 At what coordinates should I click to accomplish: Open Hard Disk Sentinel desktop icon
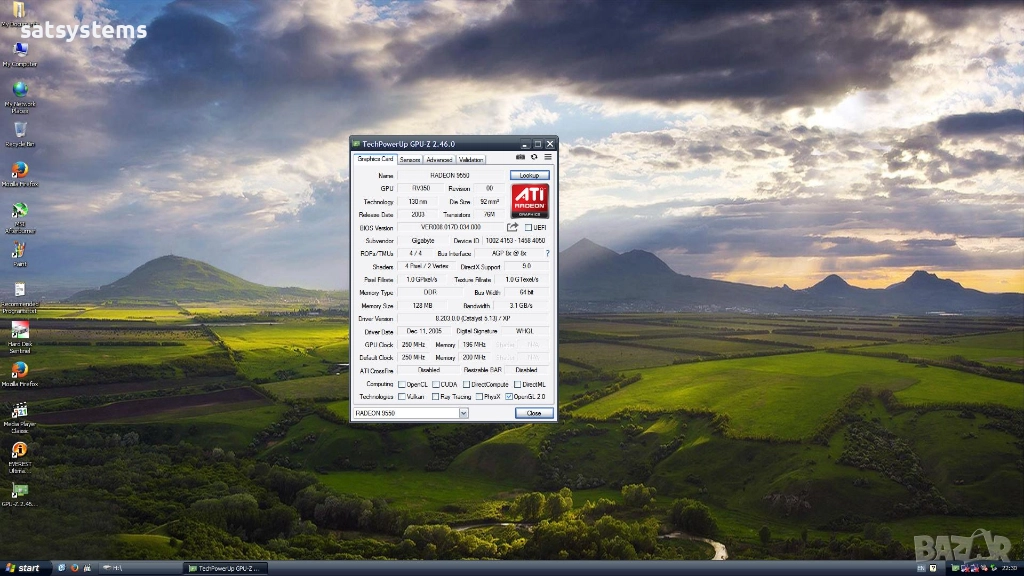19,331
